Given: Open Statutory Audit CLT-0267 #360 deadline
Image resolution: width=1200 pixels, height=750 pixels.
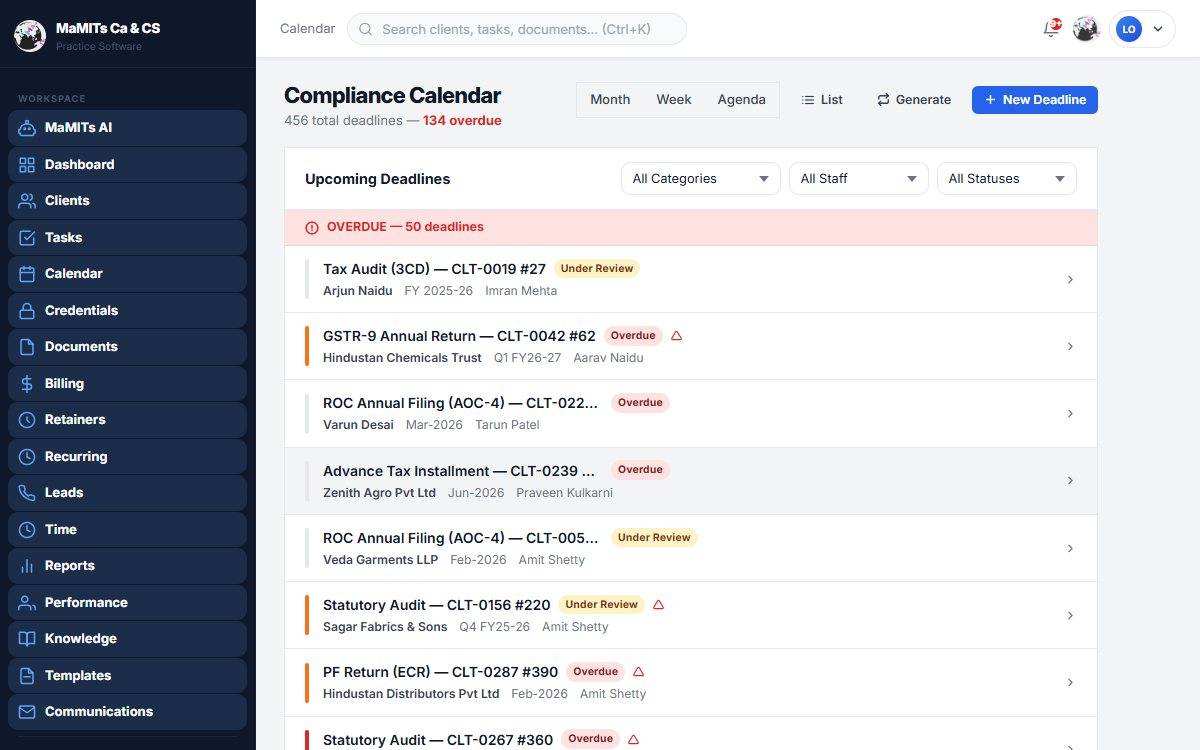Looking at the screenshot, I should (691, 735).
